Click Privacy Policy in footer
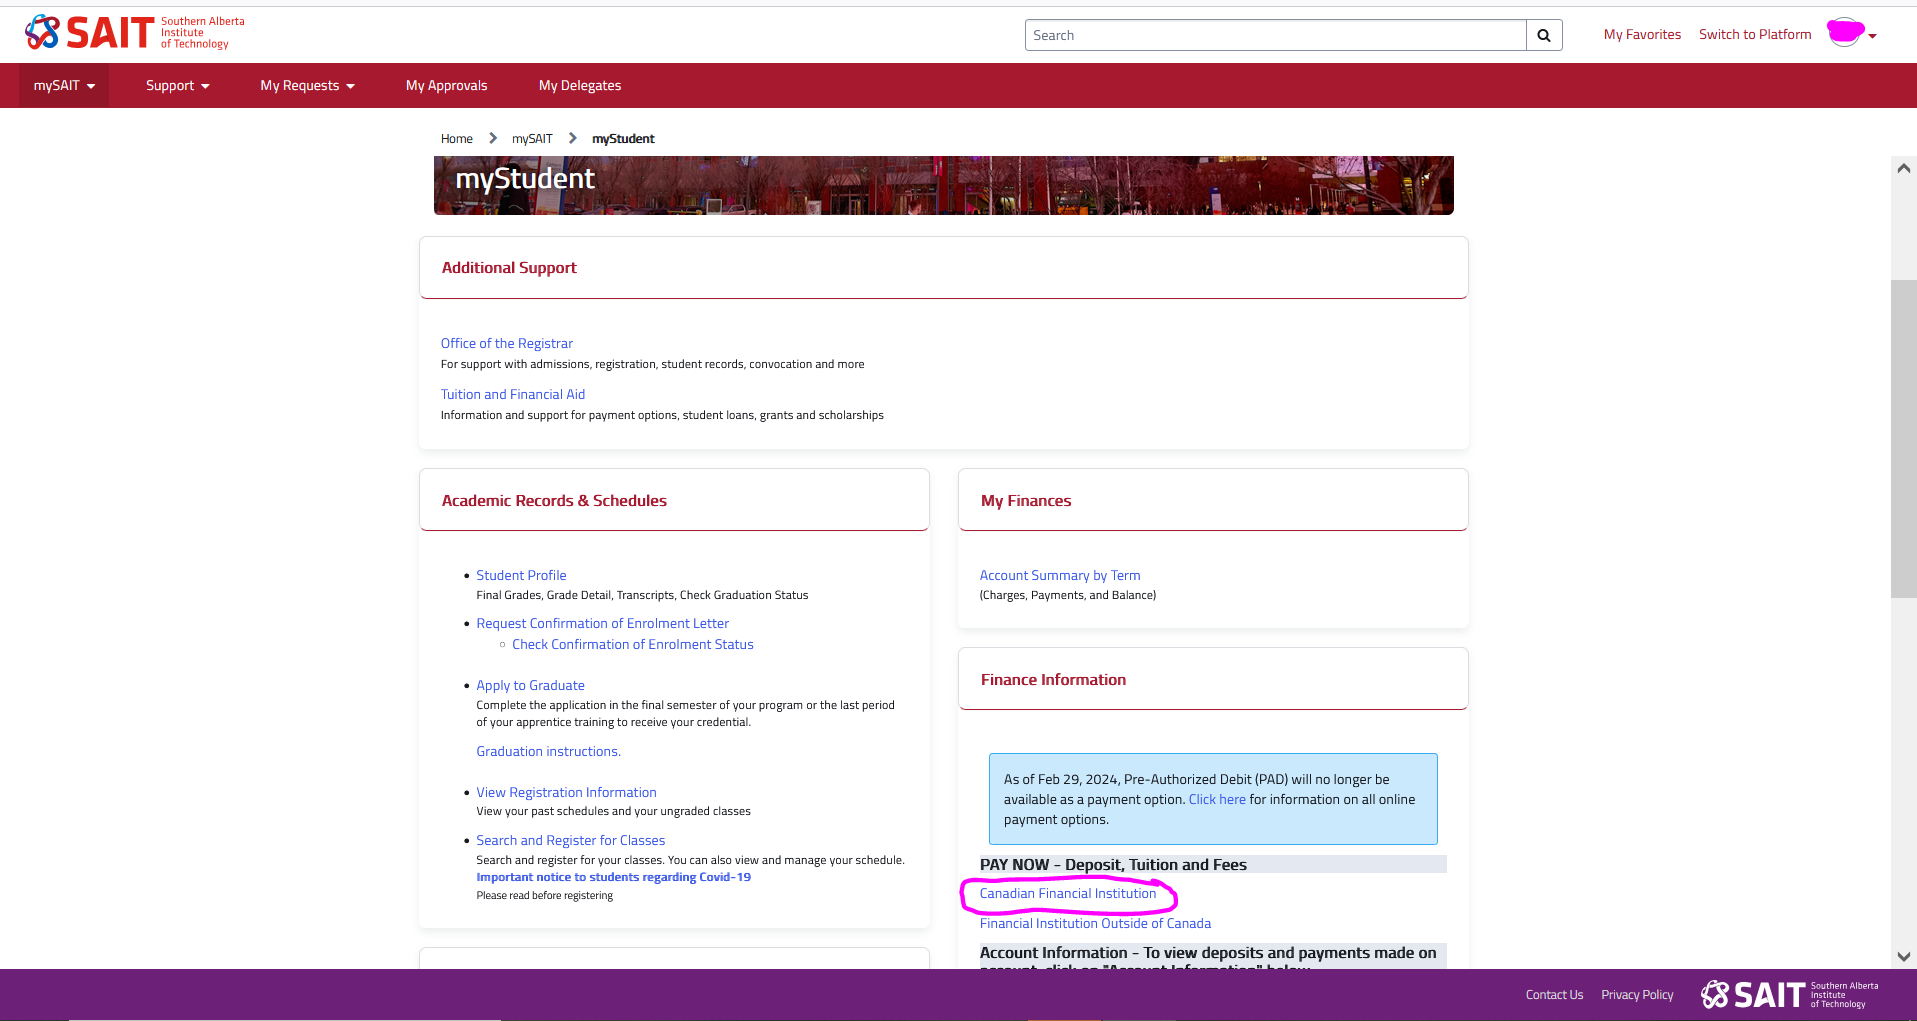The image size is (1917, 1021). coord(1637,995)
